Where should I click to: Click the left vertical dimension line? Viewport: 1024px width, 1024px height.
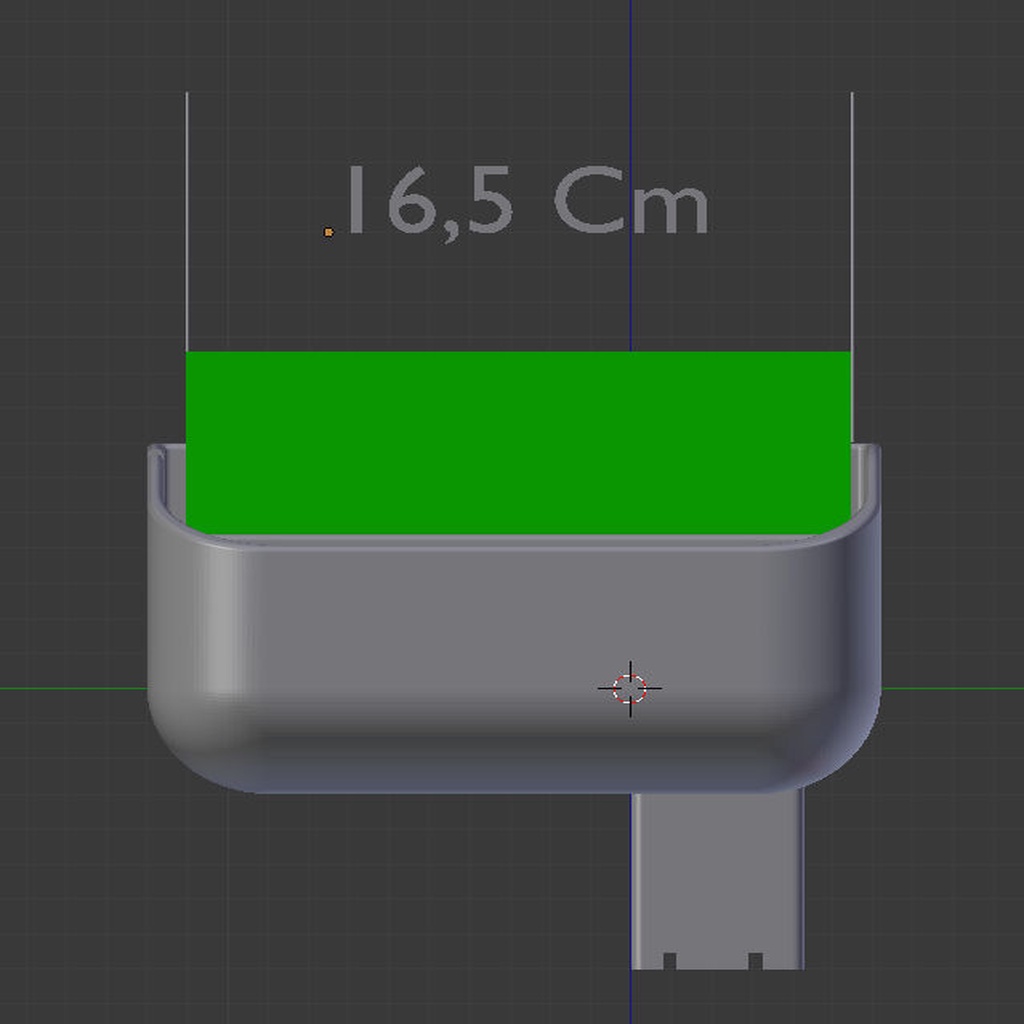187,220
